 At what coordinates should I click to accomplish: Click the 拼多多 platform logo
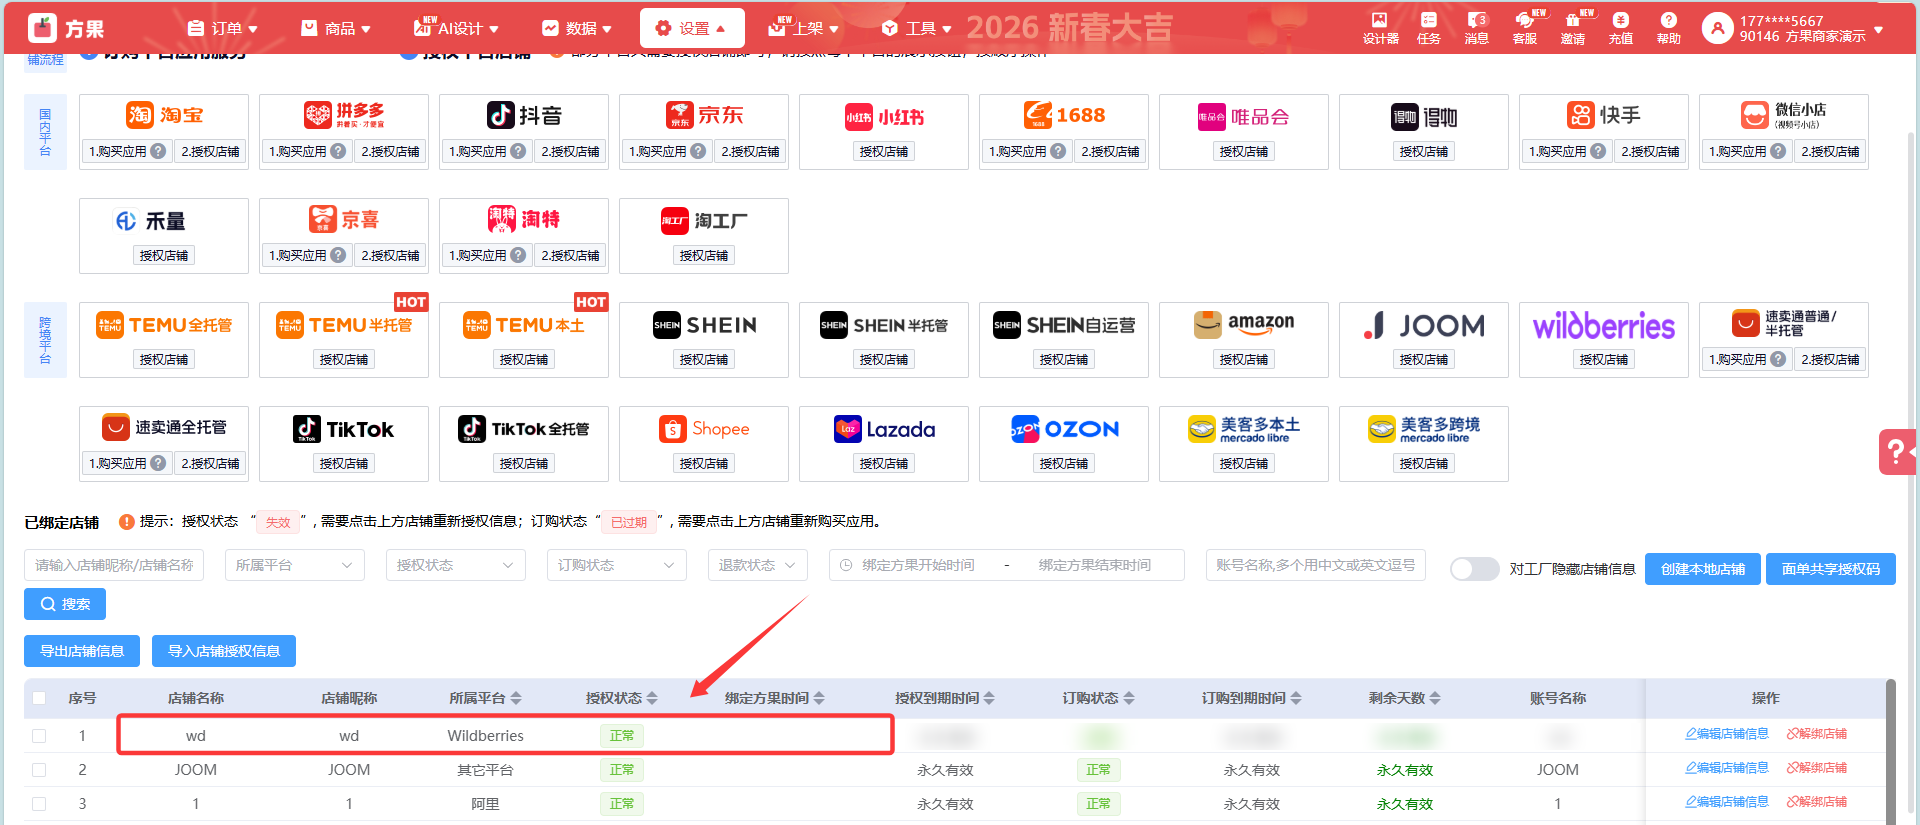pyautogui.click(x=344, y=115)
